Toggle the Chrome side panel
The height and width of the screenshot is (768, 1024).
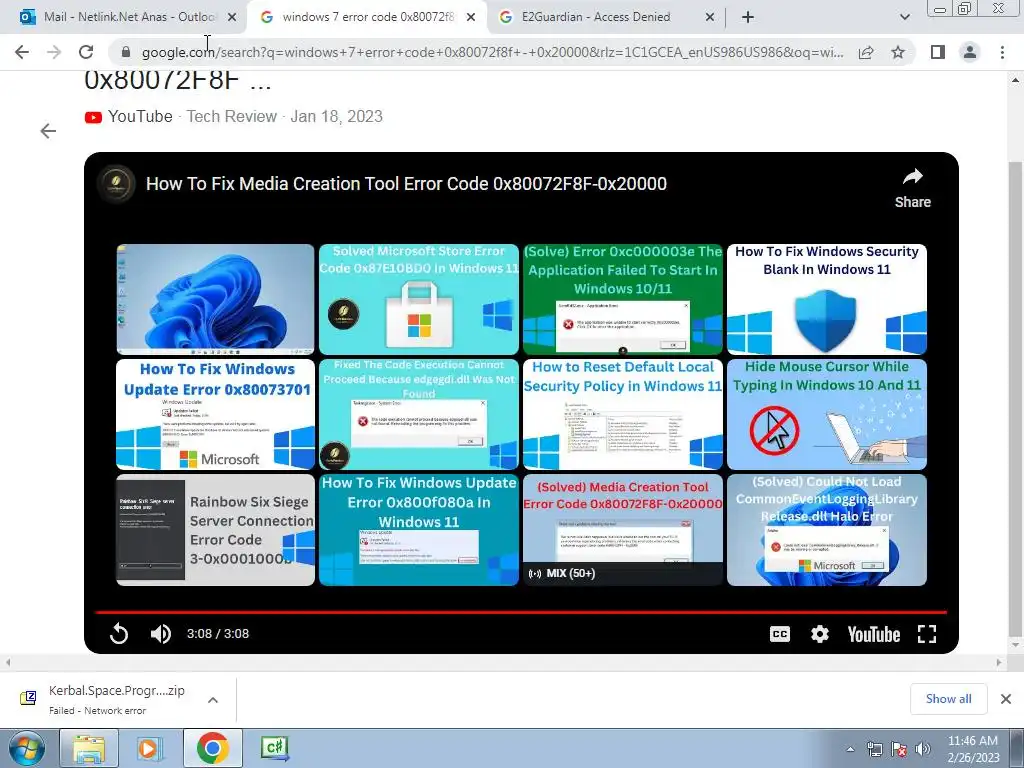tap(938, 52)
